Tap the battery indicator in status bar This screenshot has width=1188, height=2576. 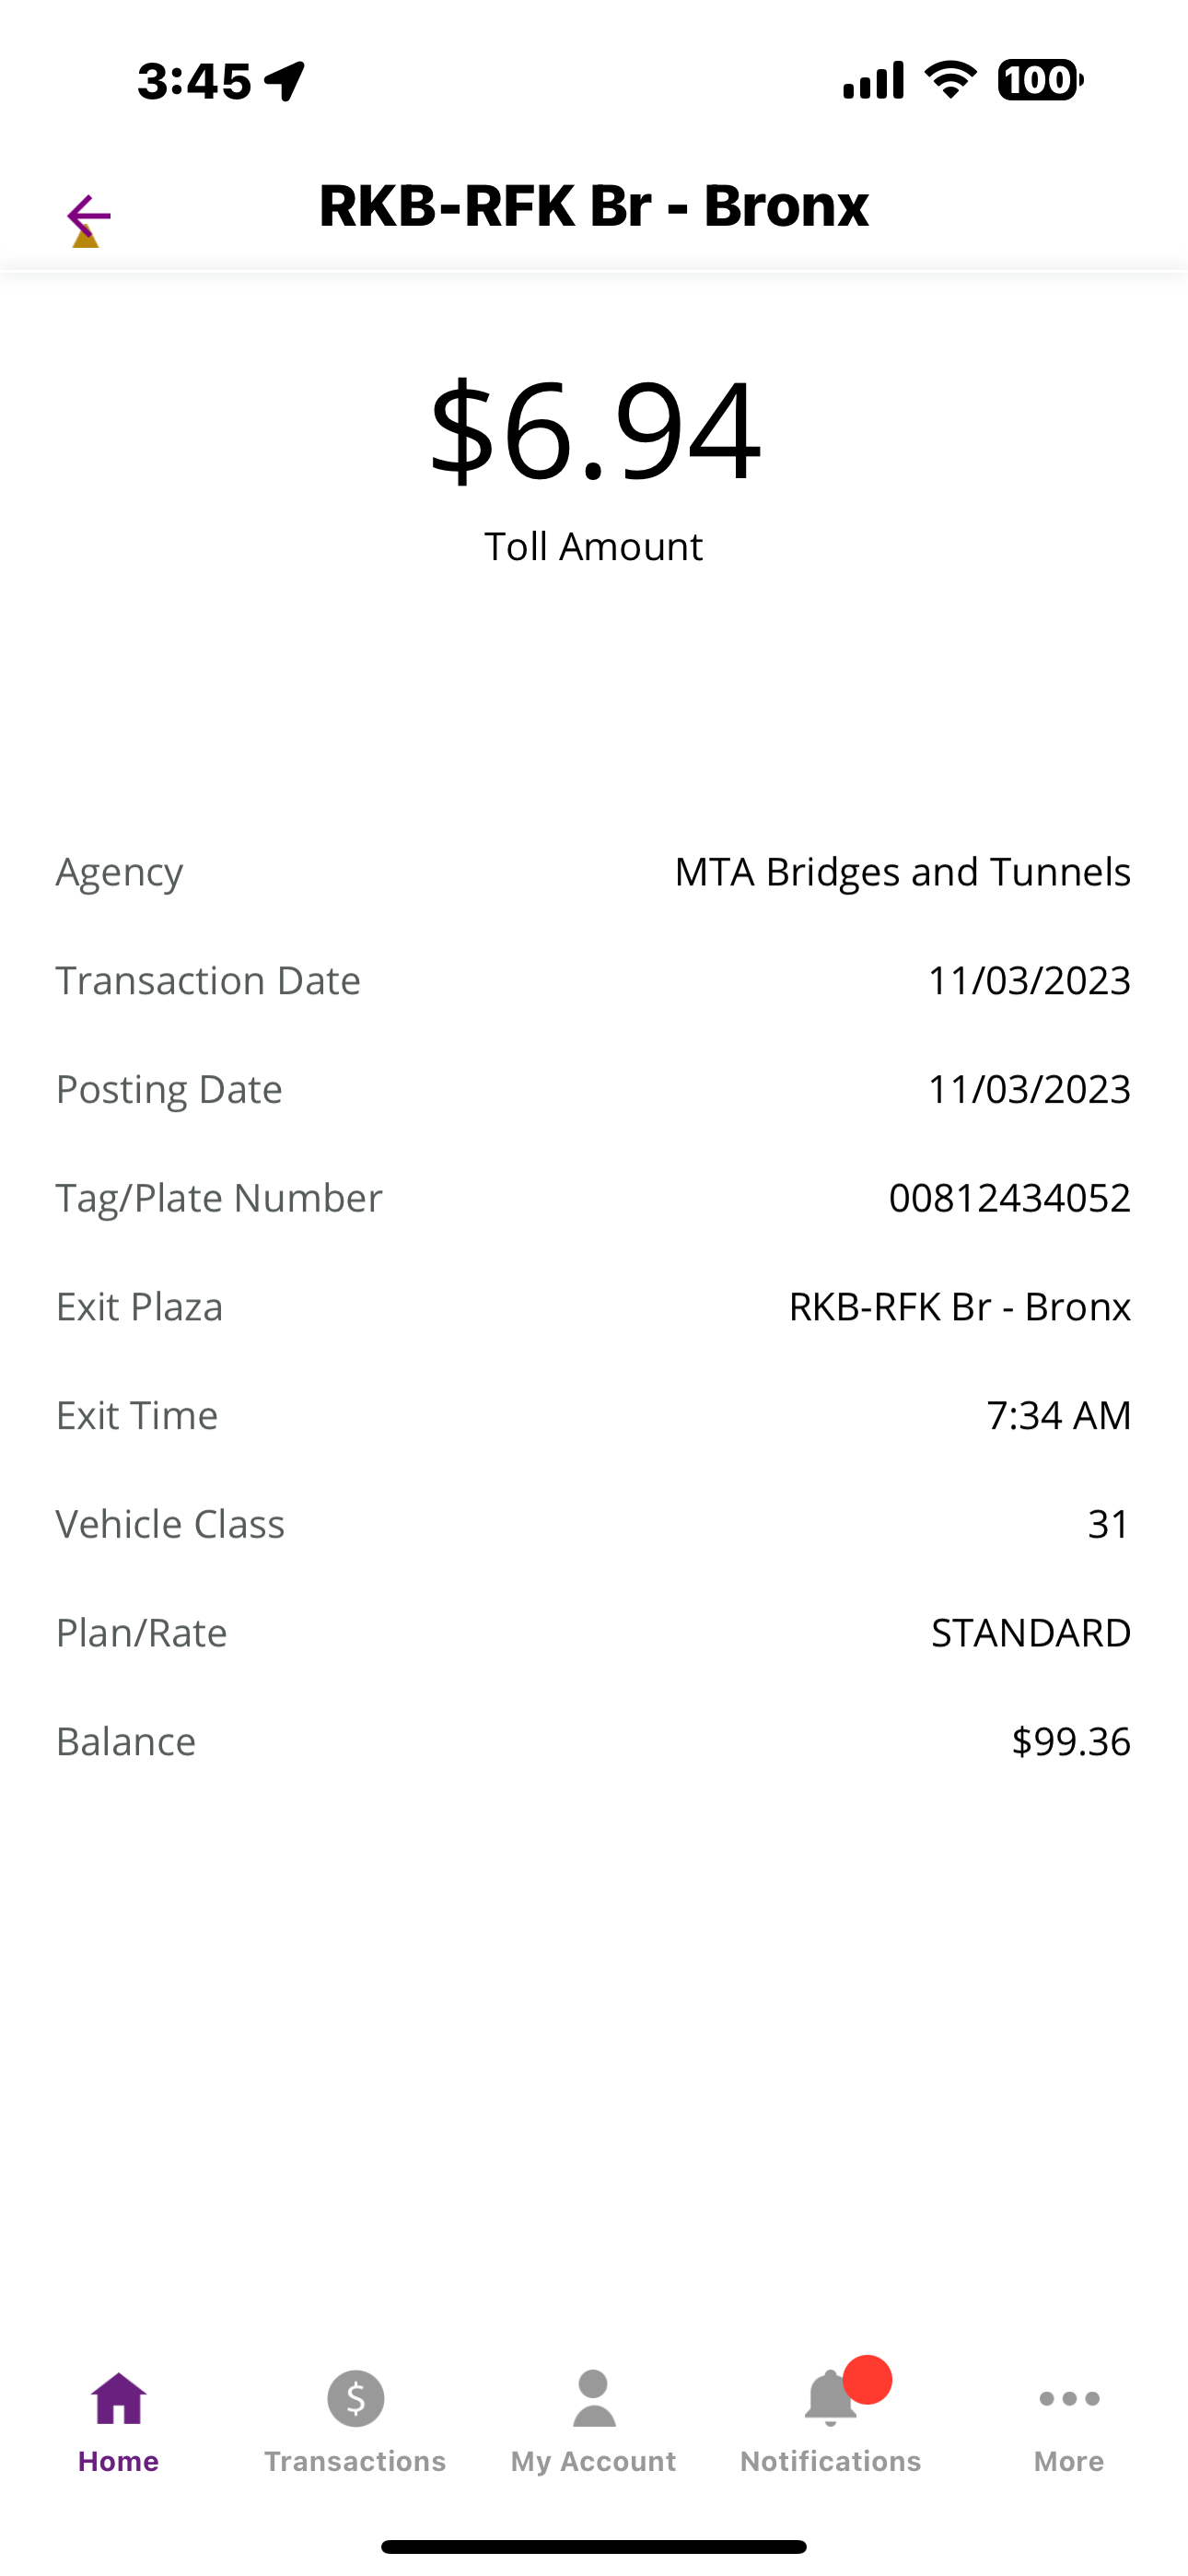pyautogui.click(x=1040, y=80)
